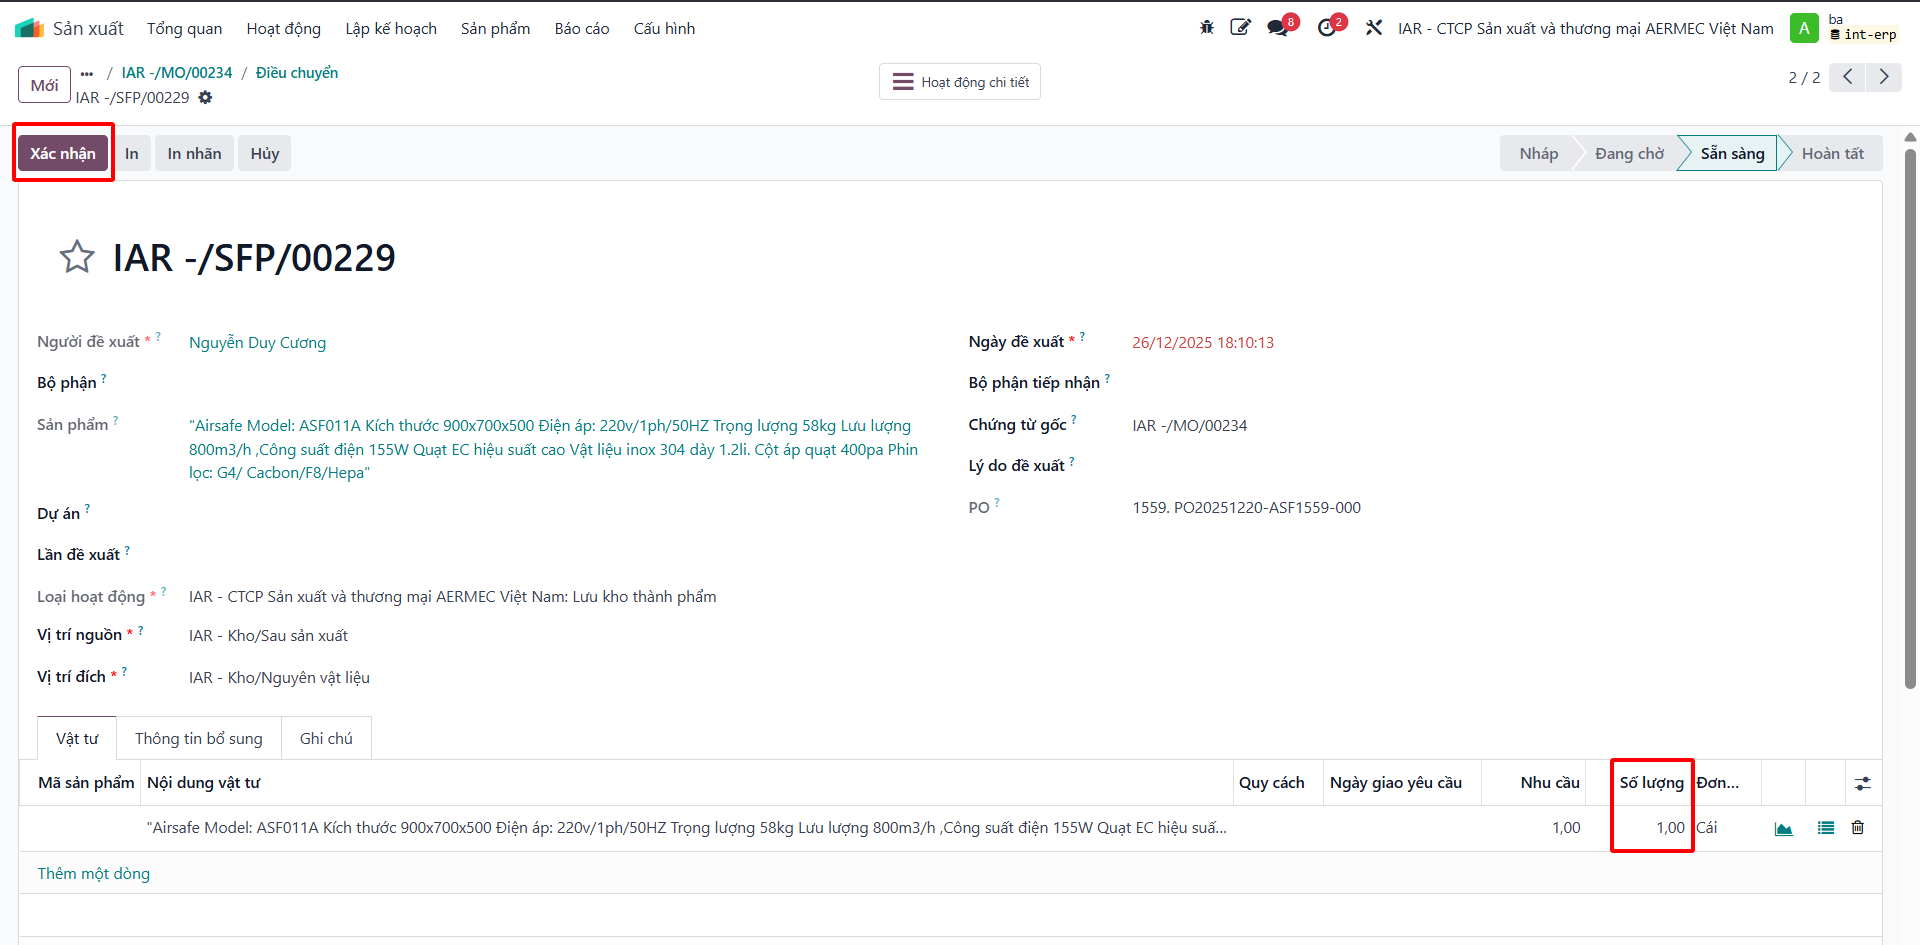Image resolution: width=1920 pixels, height=945 pixels.
Task: Click the Mới button
Action: tap(45, 85)
